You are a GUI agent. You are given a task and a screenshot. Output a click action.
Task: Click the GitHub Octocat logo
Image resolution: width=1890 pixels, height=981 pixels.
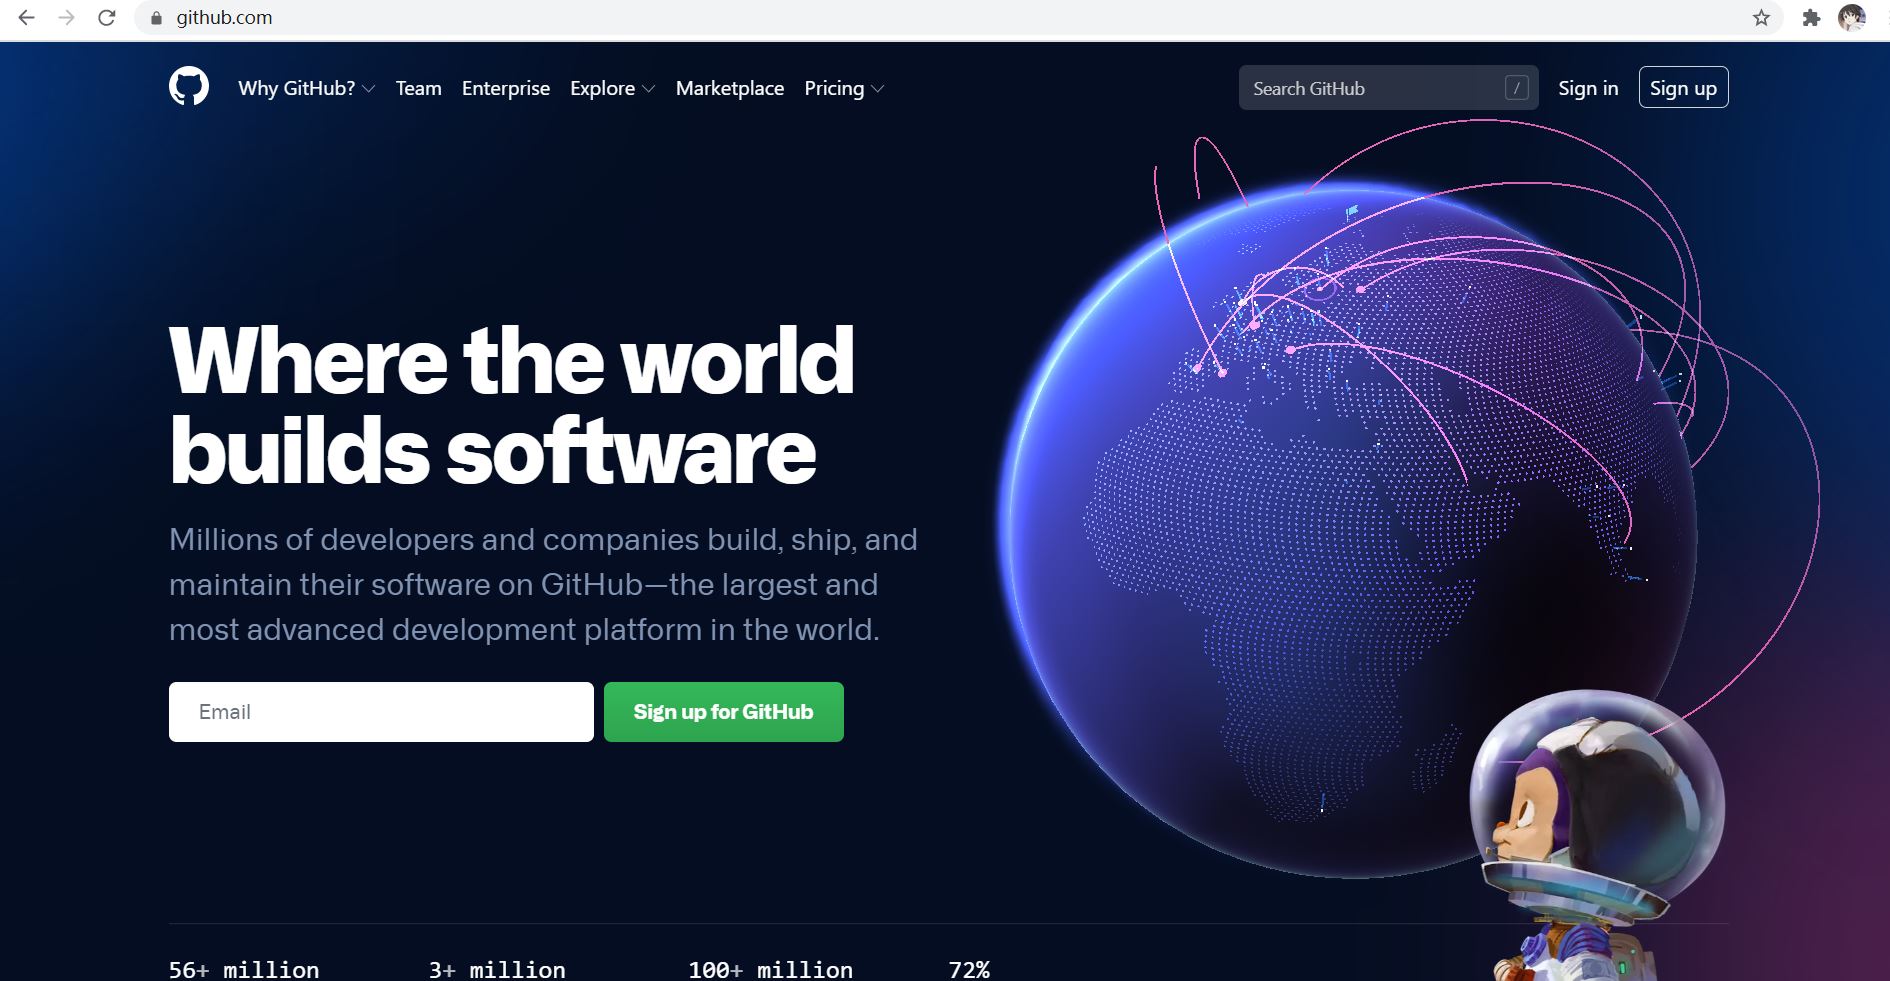tap(189, 87)
